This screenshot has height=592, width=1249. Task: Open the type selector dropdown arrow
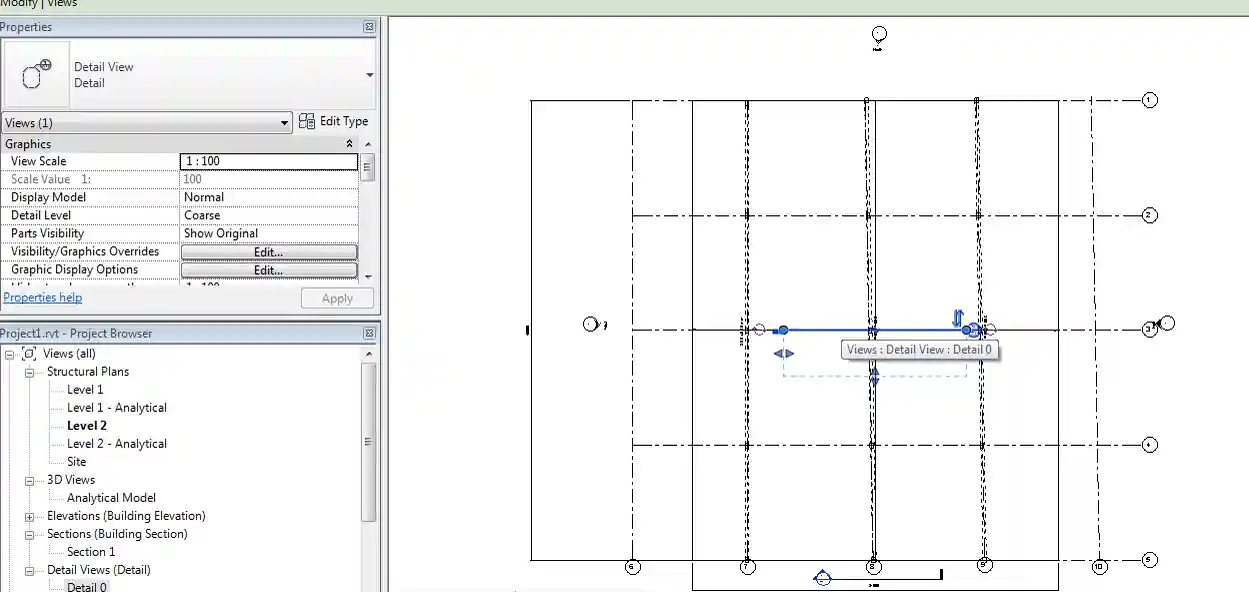[x=369, y=75]
